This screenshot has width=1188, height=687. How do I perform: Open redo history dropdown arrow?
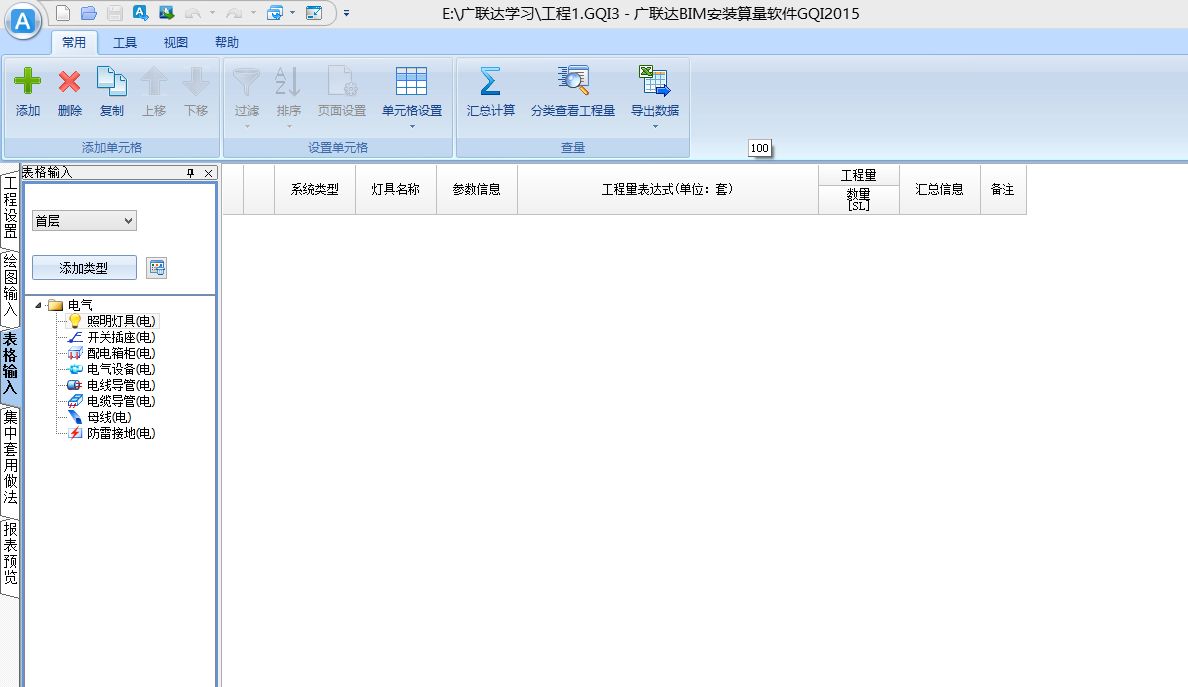pos(253,13)
